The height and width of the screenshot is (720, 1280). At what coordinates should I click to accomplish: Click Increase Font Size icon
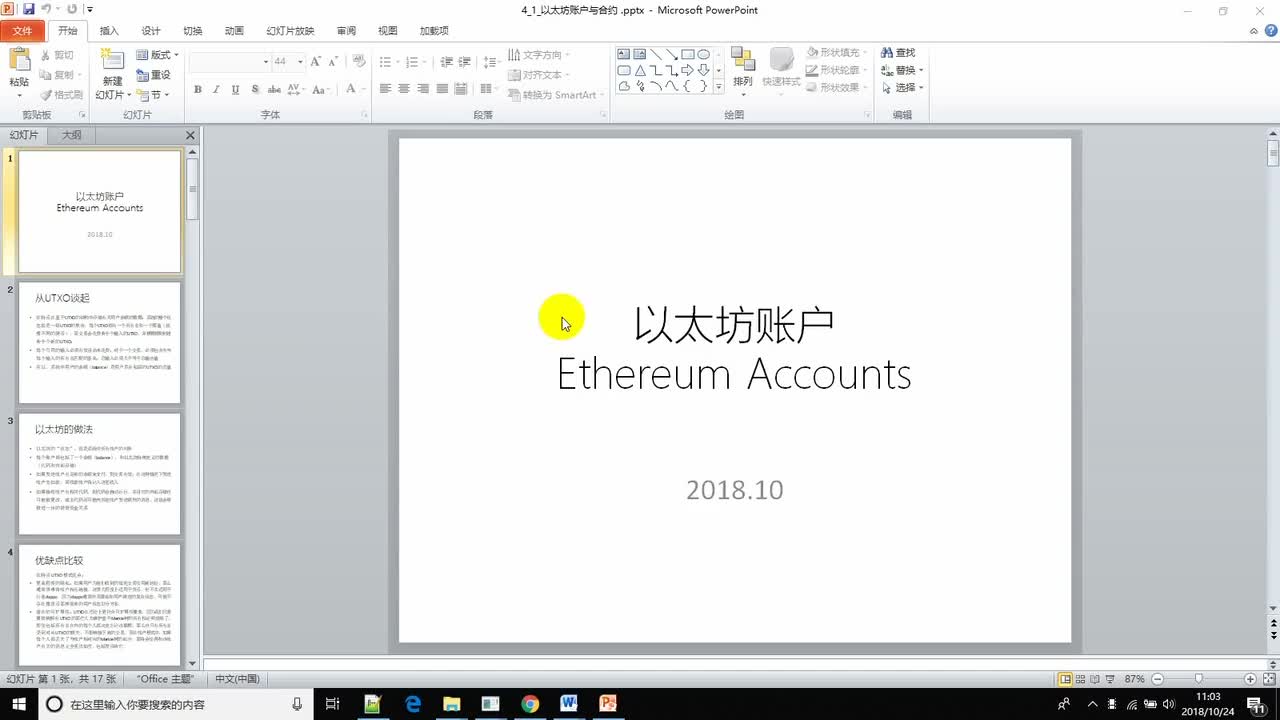point(316,61)
